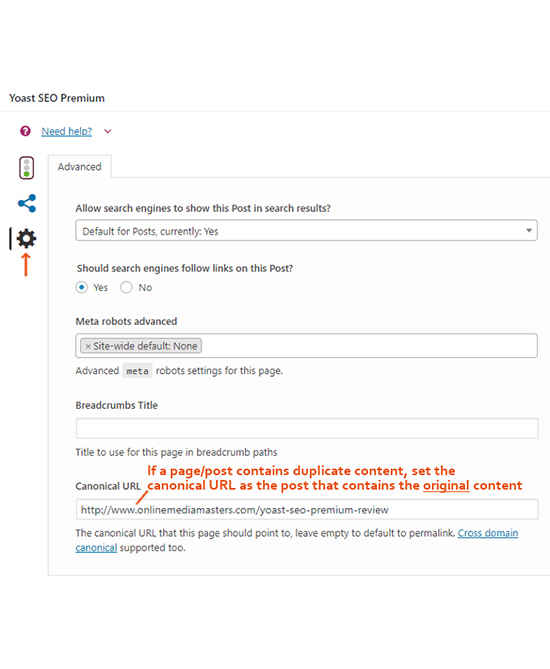Image resolution: width=550 pixels, height=669 pixels.
Task: Click the "Meta robots advanced" label
Action: [x=126, y=321]
